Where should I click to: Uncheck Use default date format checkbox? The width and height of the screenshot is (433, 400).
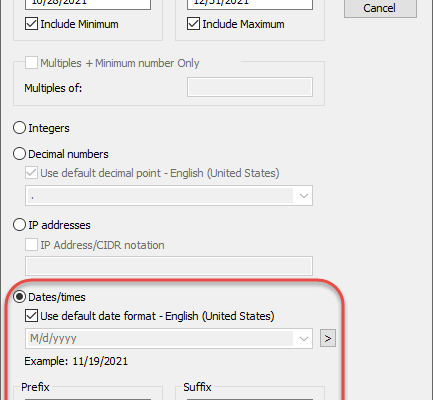click(31, 316)
